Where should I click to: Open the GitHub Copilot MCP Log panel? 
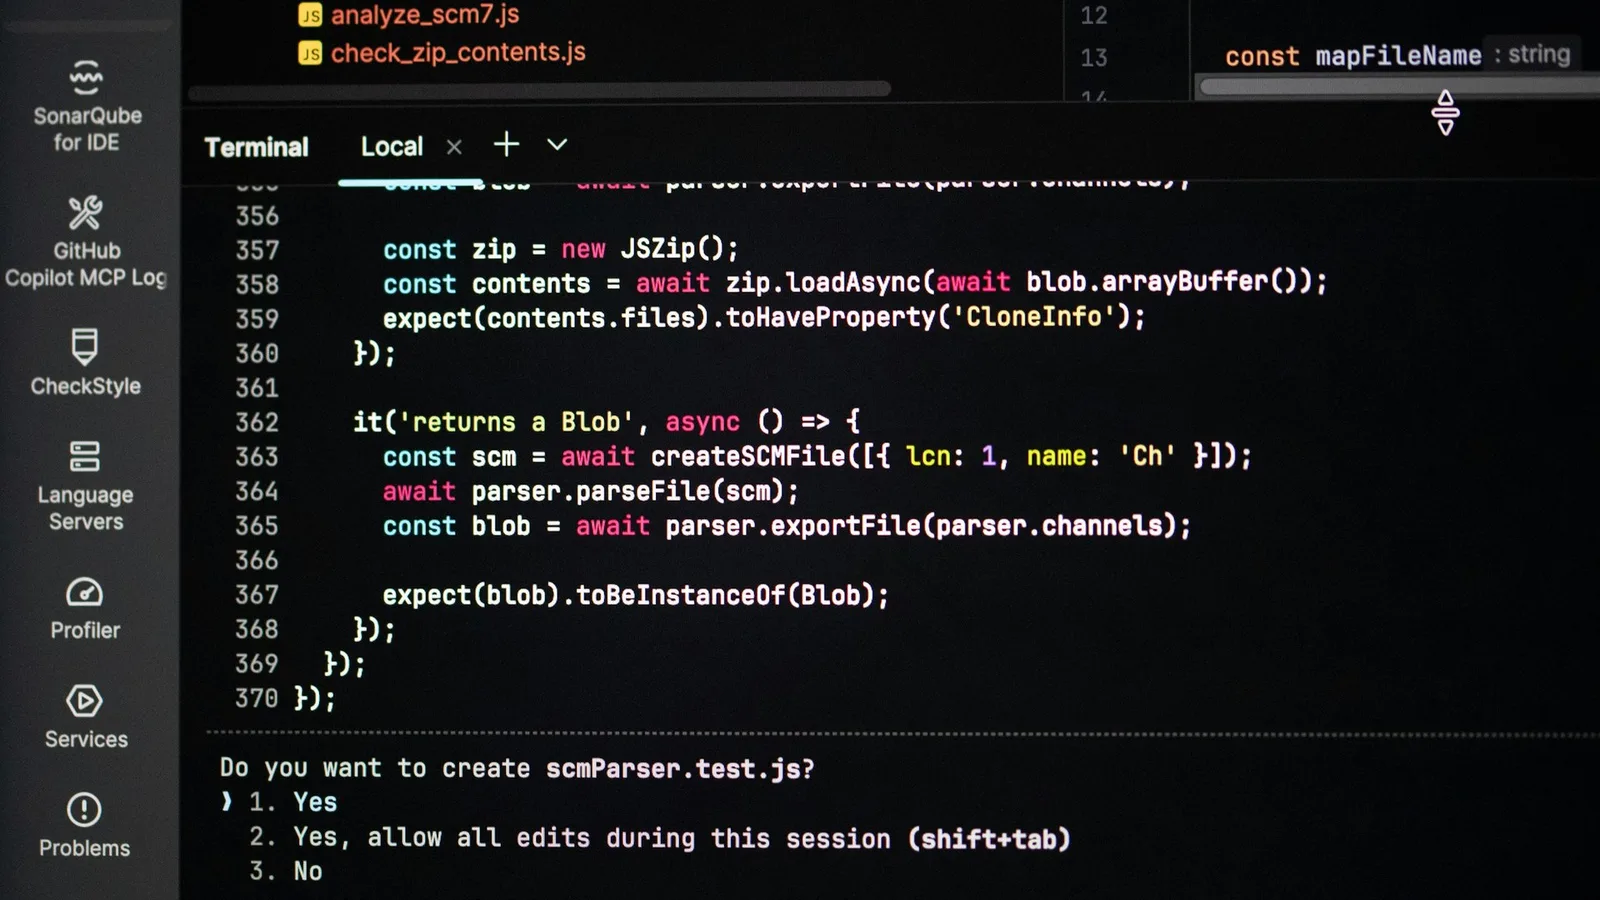pyautogui.click(x=86, y=242)
